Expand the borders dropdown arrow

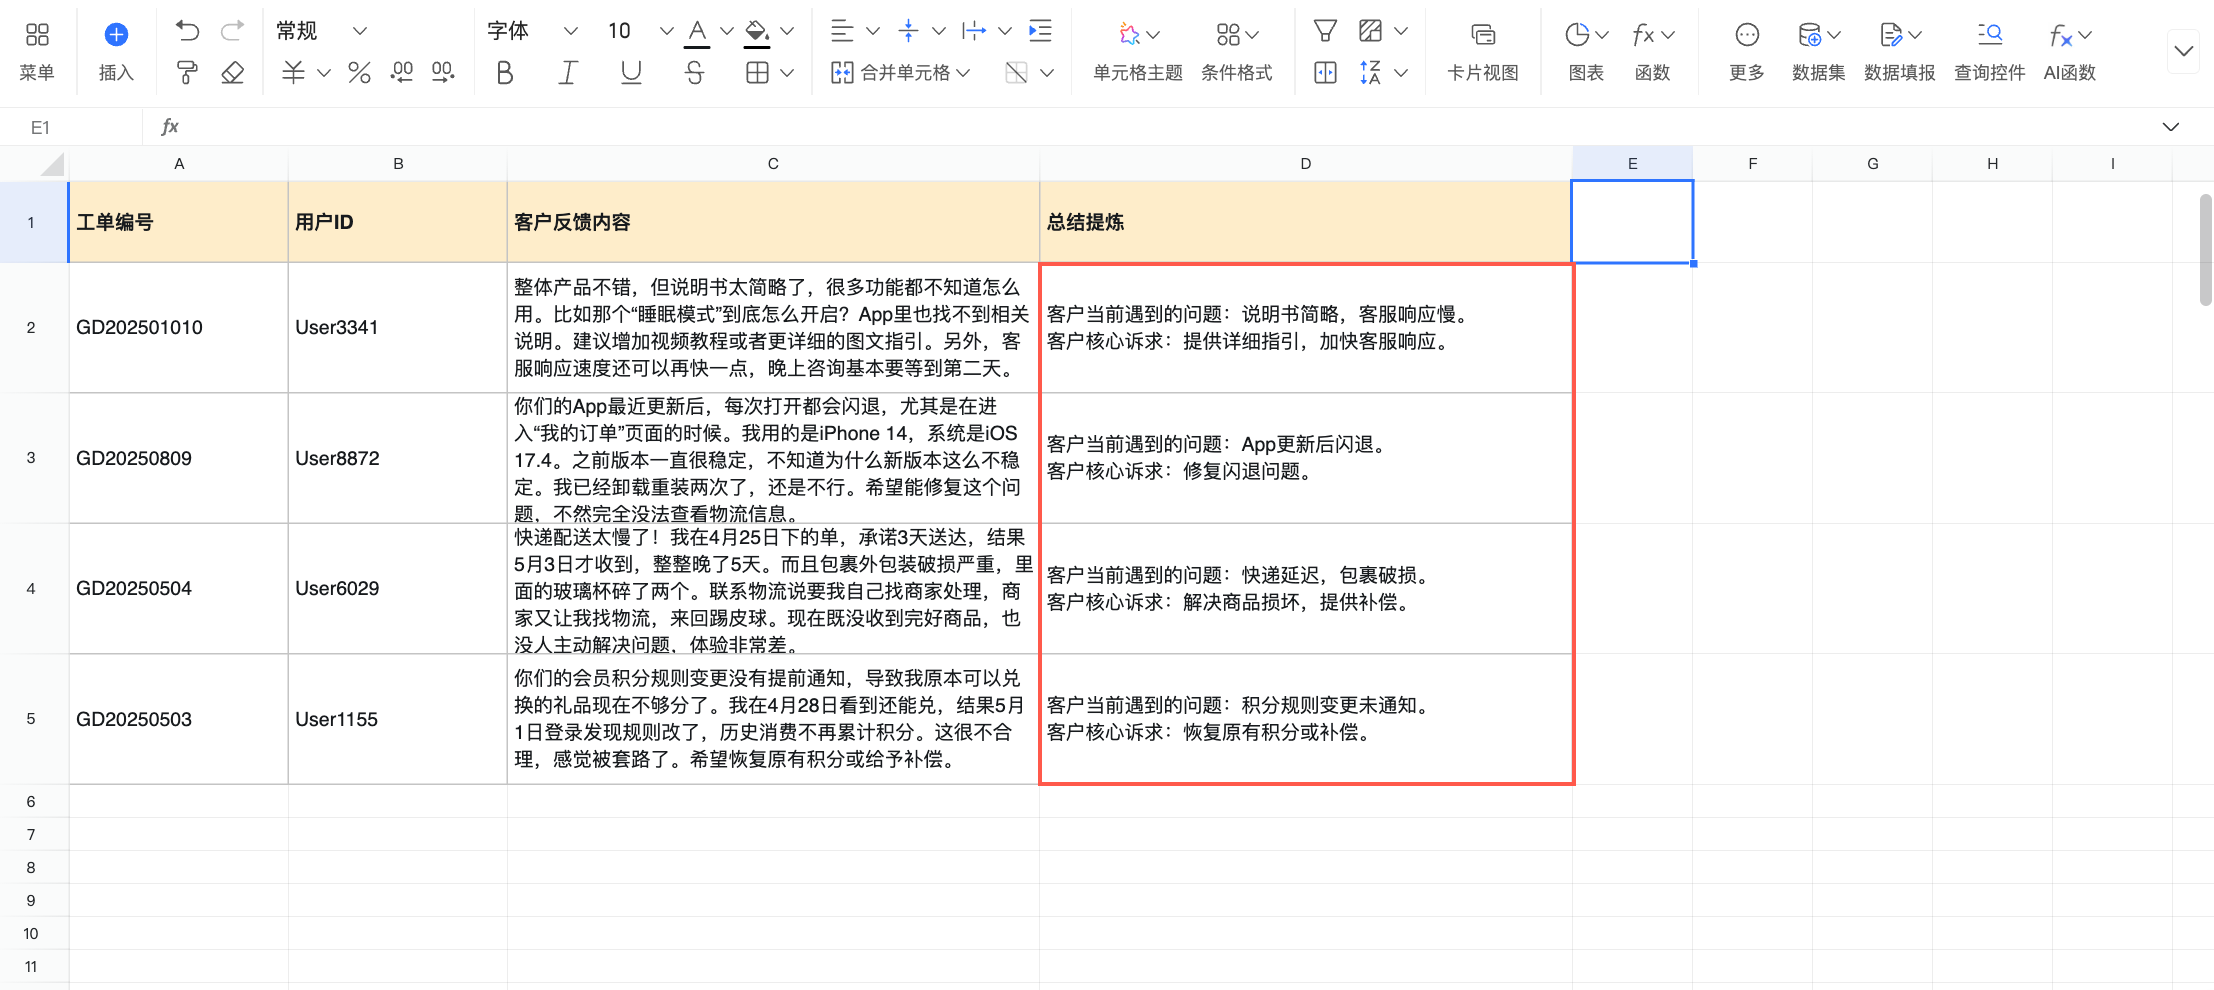pos(787,72)
